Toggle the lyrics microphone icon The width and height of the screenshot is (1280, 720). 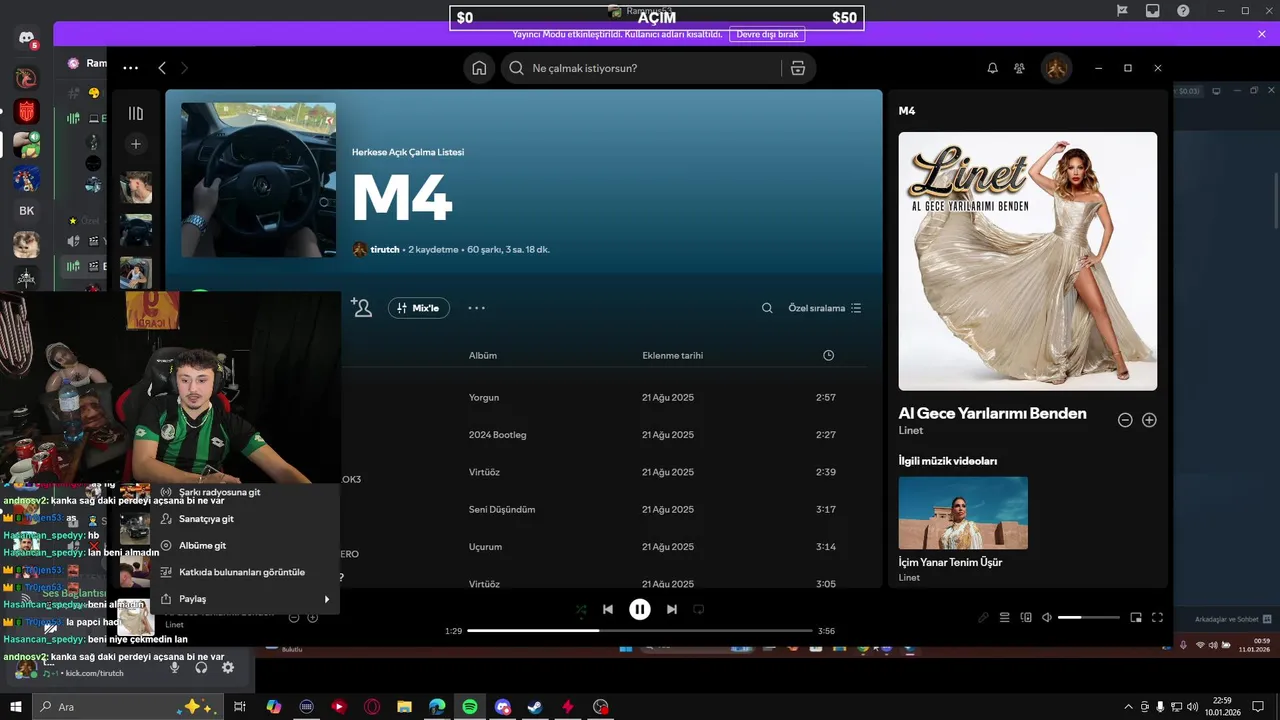984,618
